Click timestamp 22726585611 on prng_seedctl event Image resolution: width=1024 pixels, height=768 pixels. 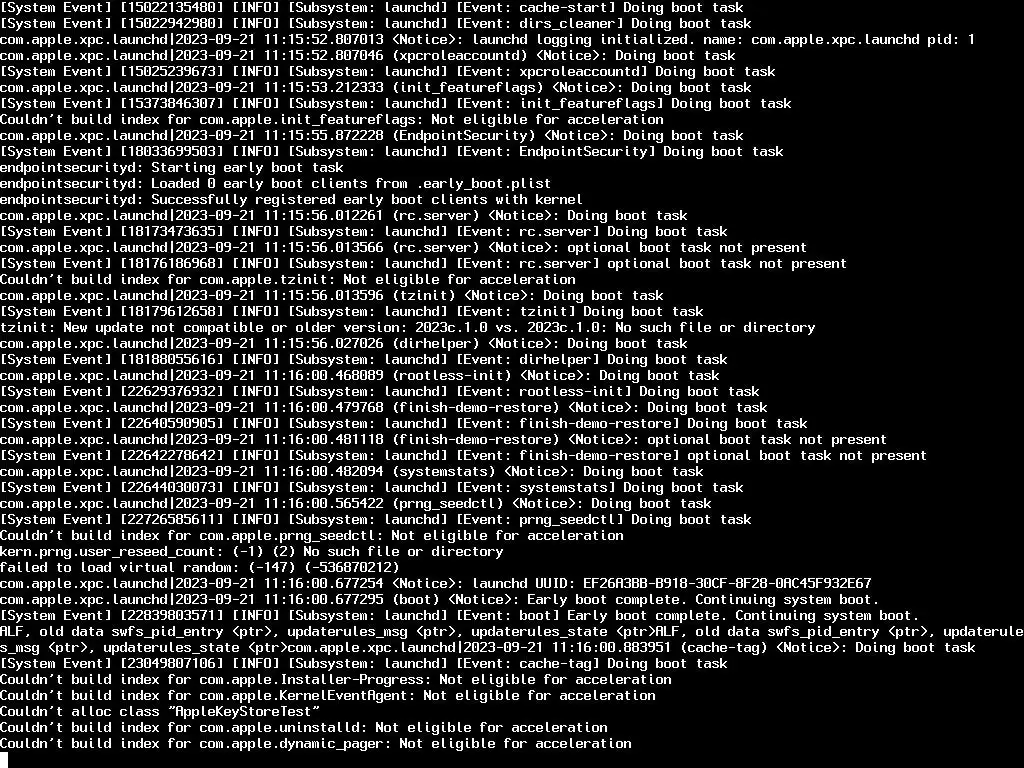tap(172, 520)
